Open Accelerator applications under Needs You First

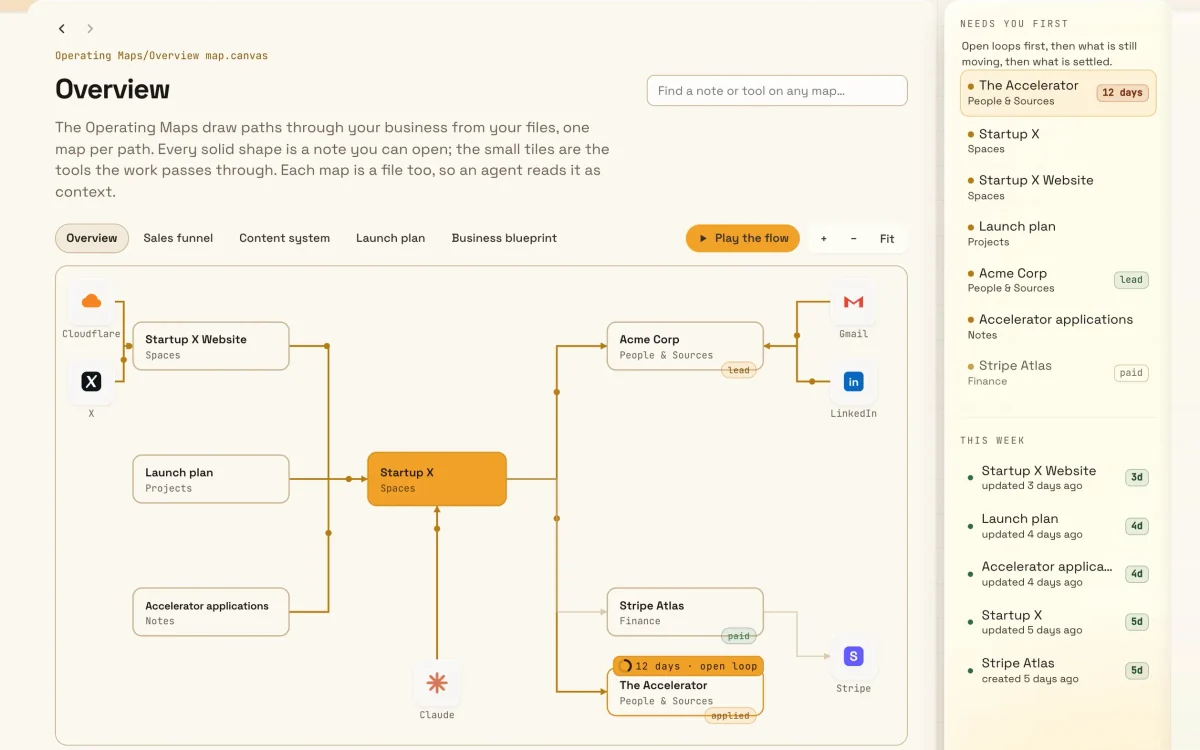[1058, 326]
